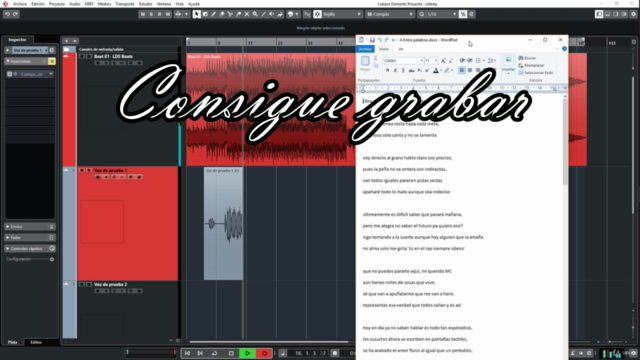The image size is (640, 360).
Task: Apply underline (S) formatting in WordPad
Action: pos(403,71)
